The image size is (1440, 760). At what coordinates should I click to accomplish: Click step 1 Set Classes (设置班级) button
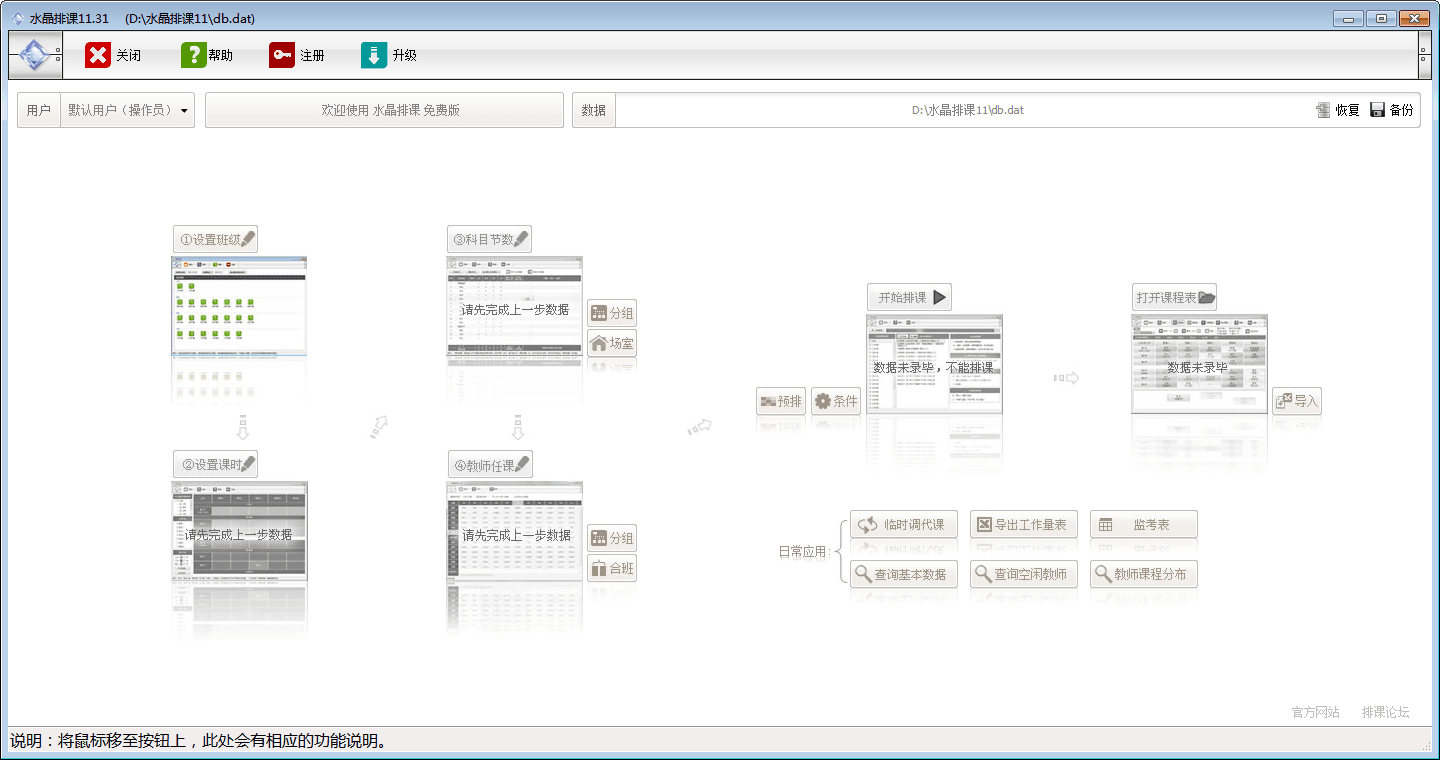click(215, 239)
